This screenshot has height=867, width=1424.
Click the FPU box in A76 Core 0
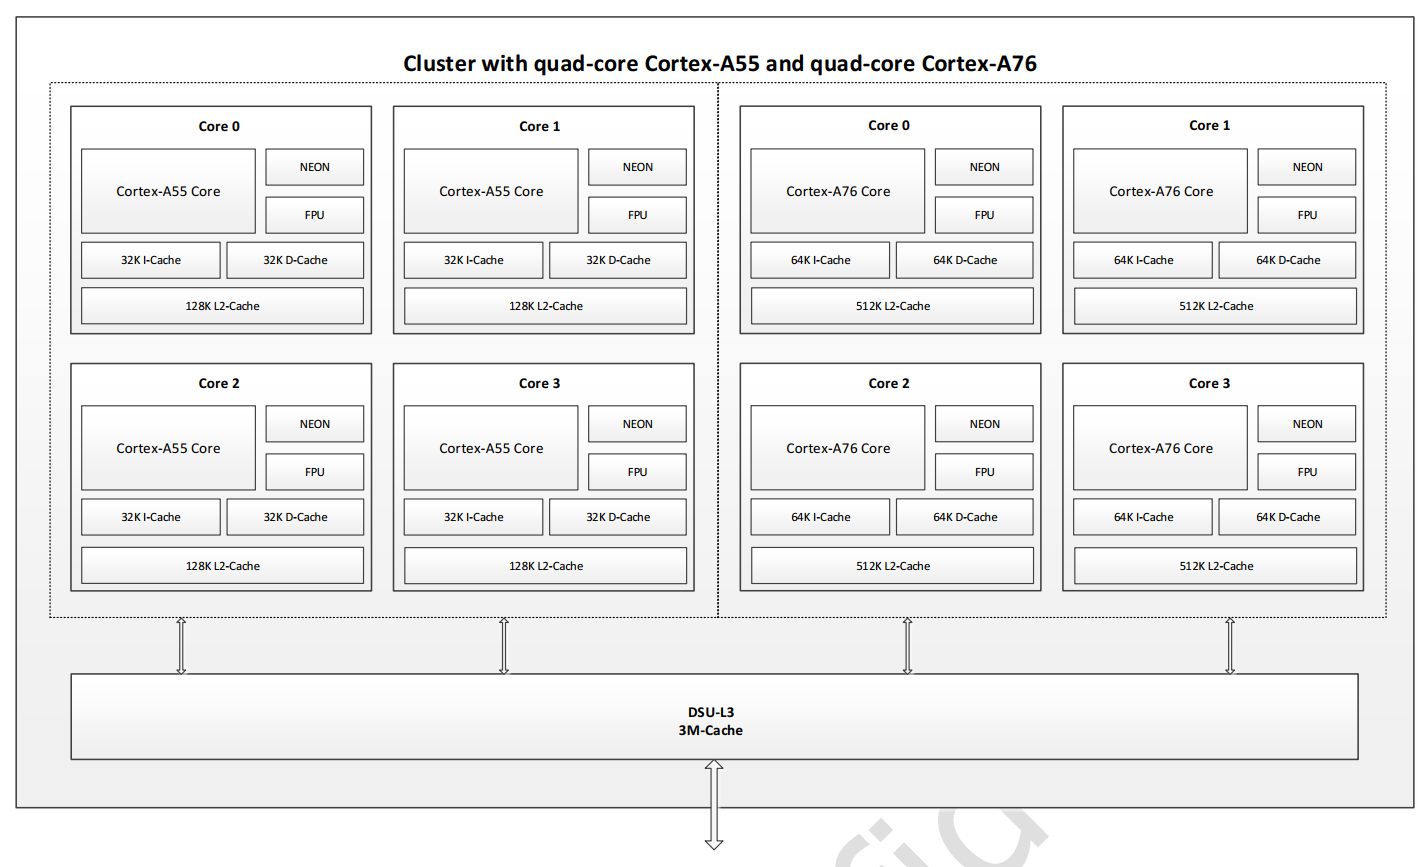tap(984, 215)
